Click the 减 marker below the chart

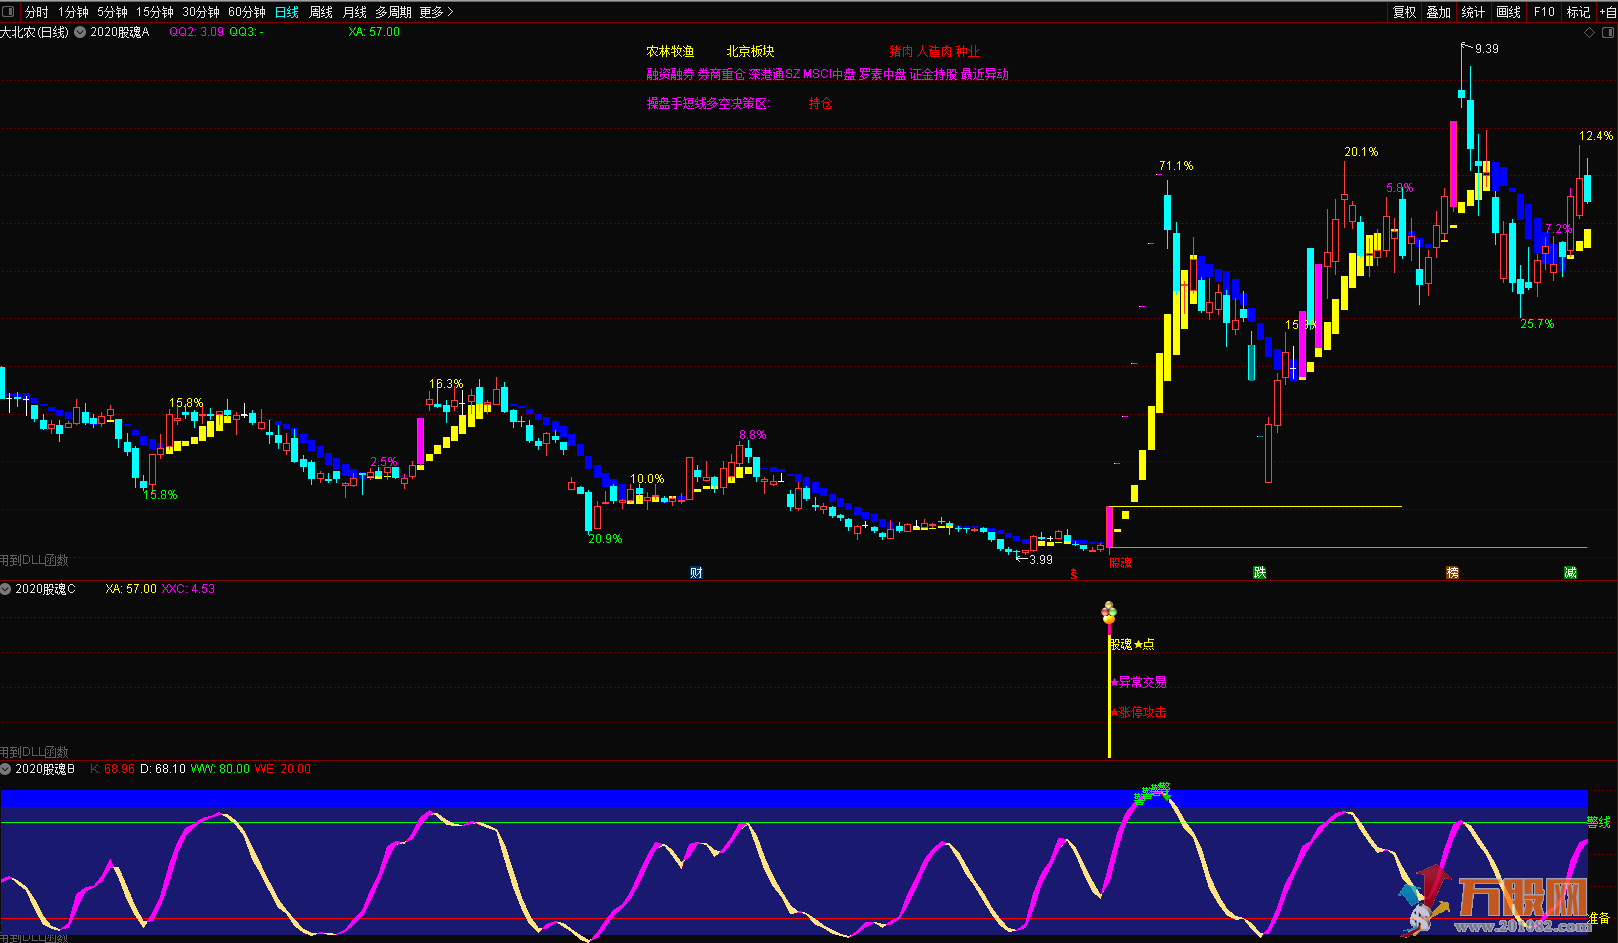1570,573
